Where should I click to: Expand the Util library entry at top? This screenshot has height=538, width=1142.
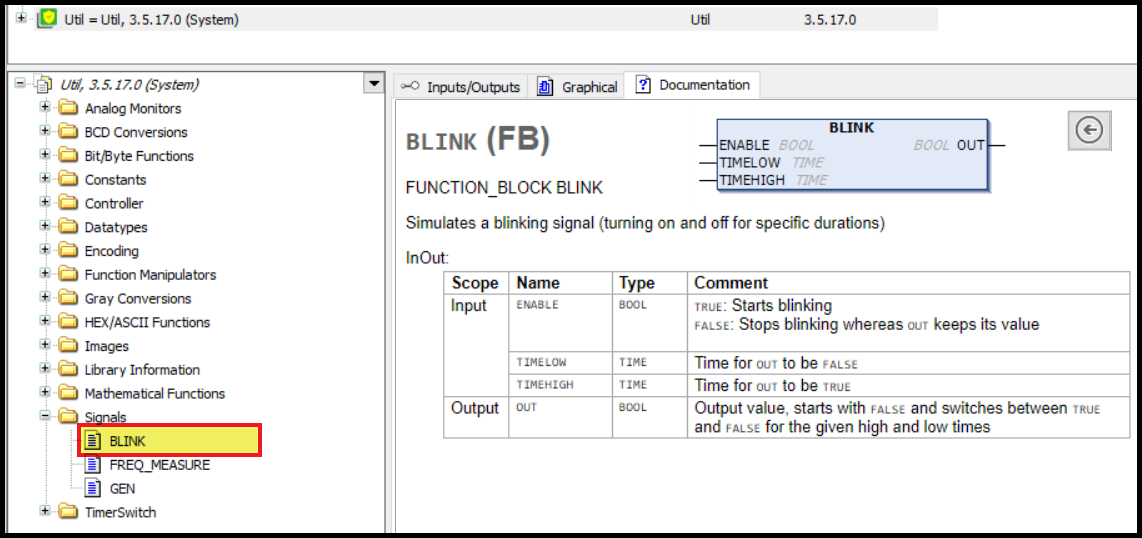[20, 17]
